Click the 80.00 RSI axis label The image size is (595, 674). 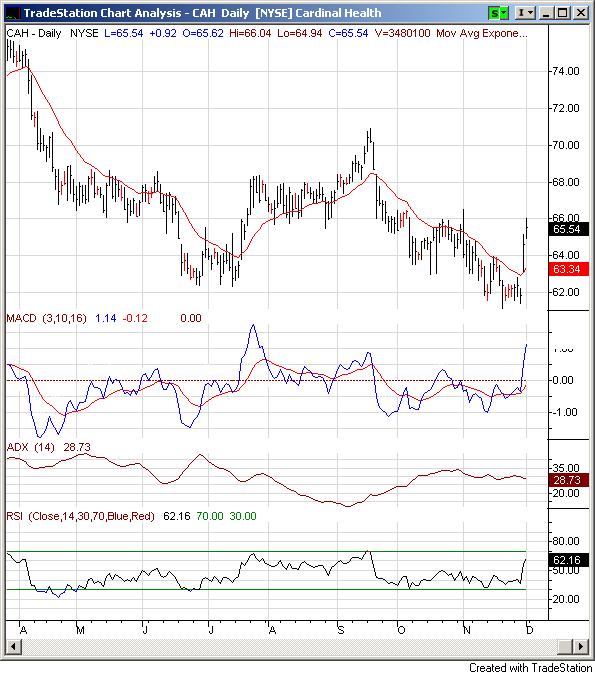click(566, 541)
